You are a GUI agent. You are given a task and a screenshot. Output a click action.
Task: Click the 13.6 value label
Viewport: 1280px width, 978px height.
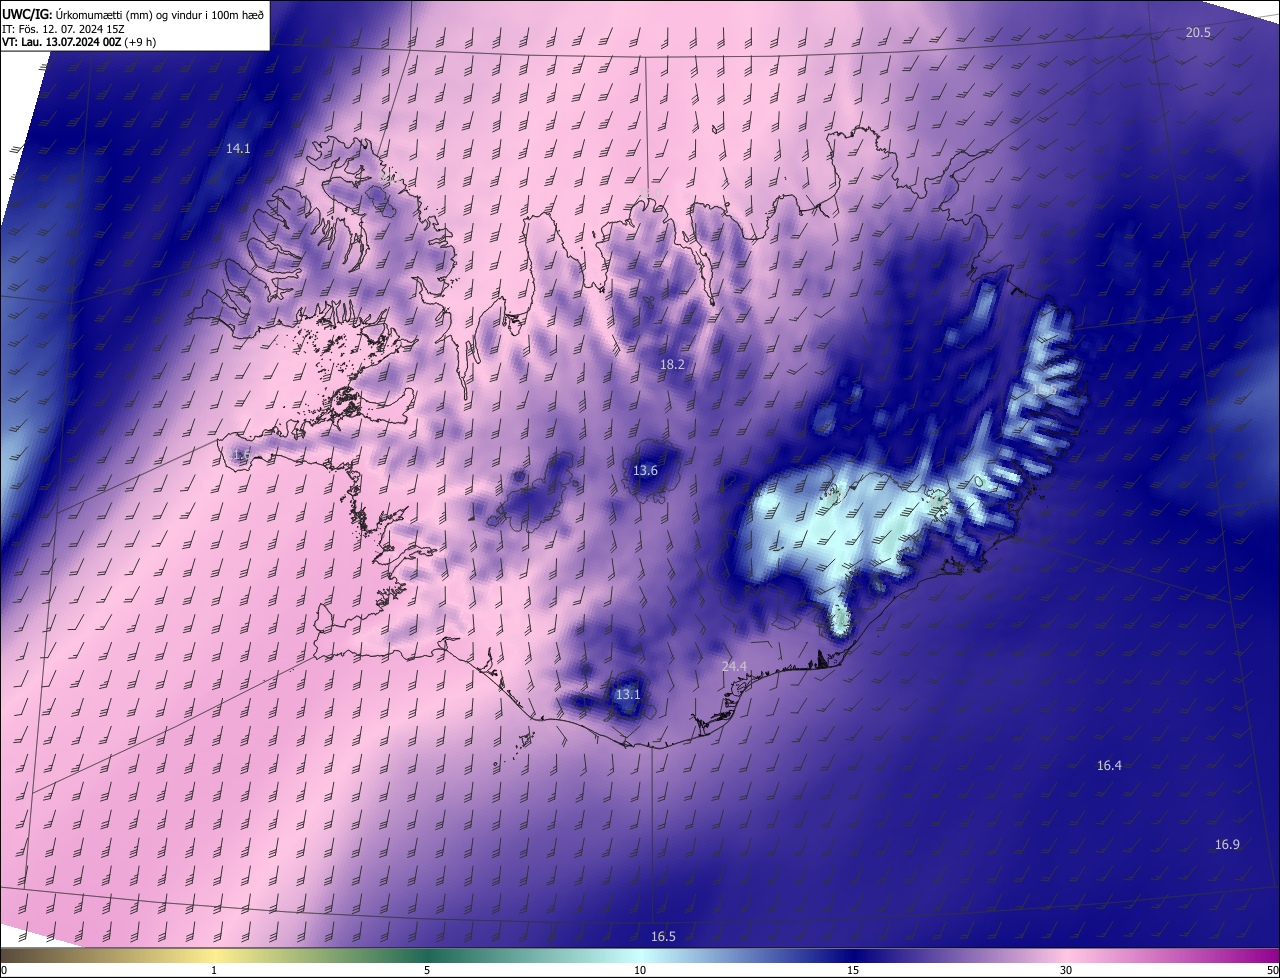pyautogui.click(x=646, y=471)
